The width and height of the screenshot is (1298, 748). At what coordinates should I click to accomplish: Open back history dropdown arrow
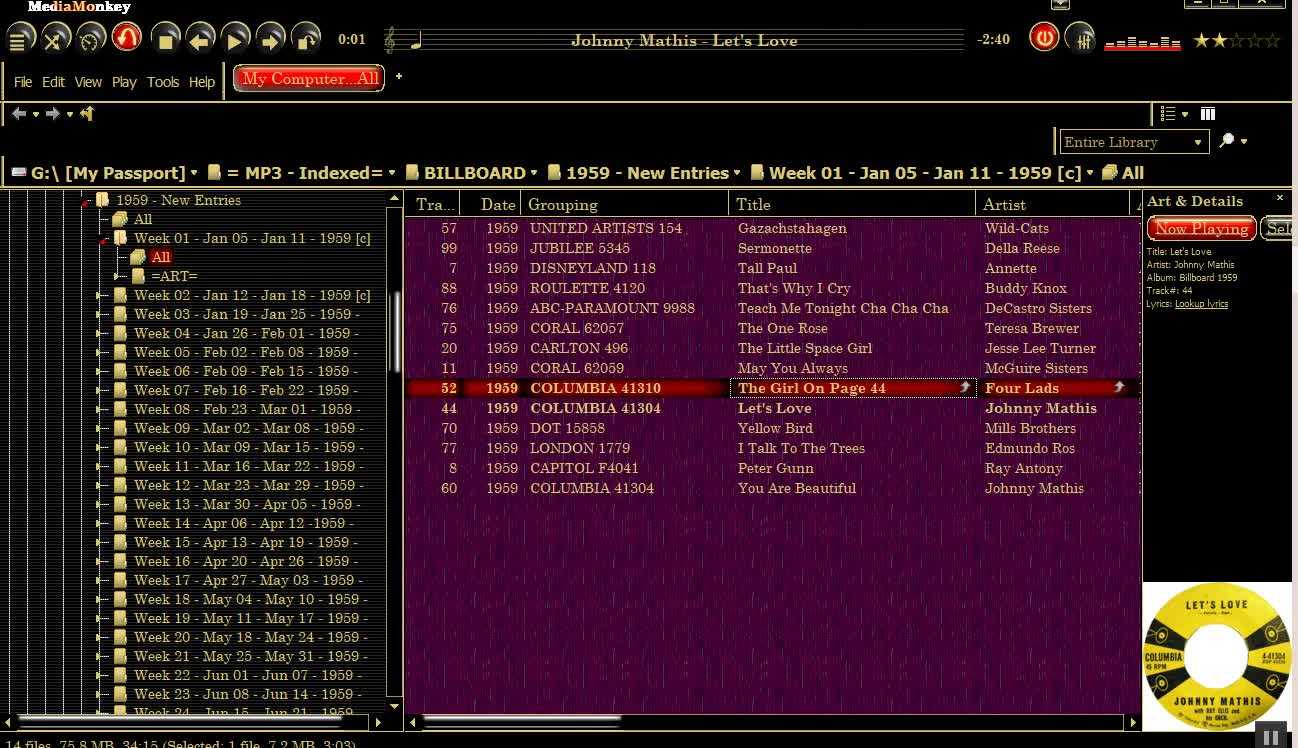point(36,115)
